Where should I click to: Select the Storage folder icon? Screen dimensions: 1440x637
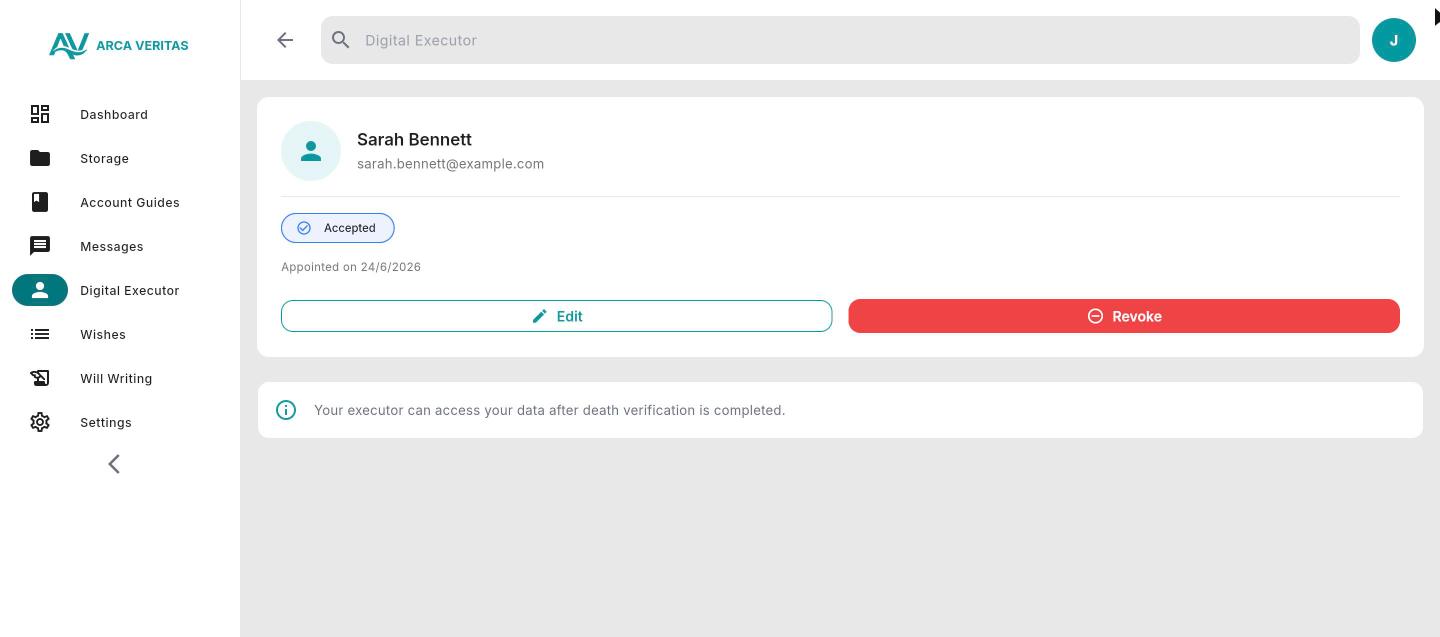tap(40, 158)
